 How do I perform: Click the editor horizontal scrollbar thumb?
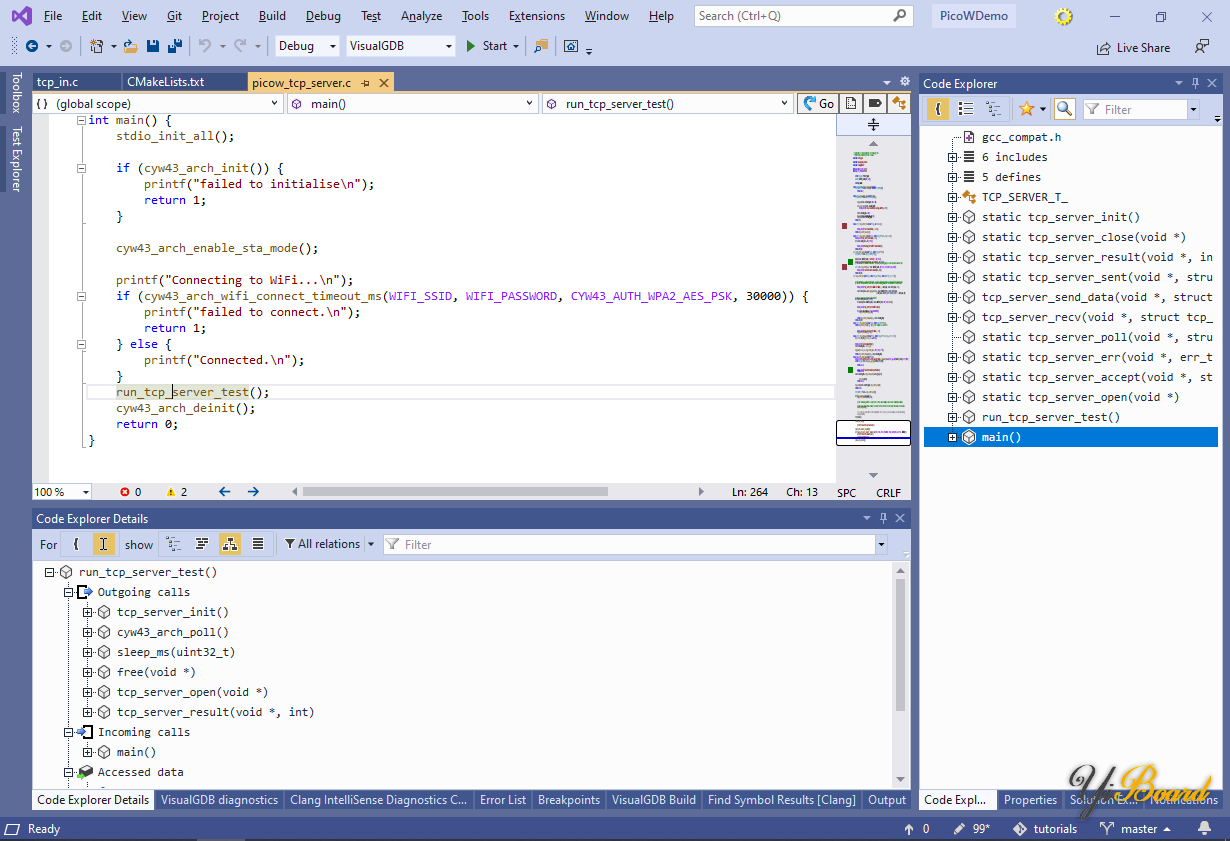tap(455, 492)
